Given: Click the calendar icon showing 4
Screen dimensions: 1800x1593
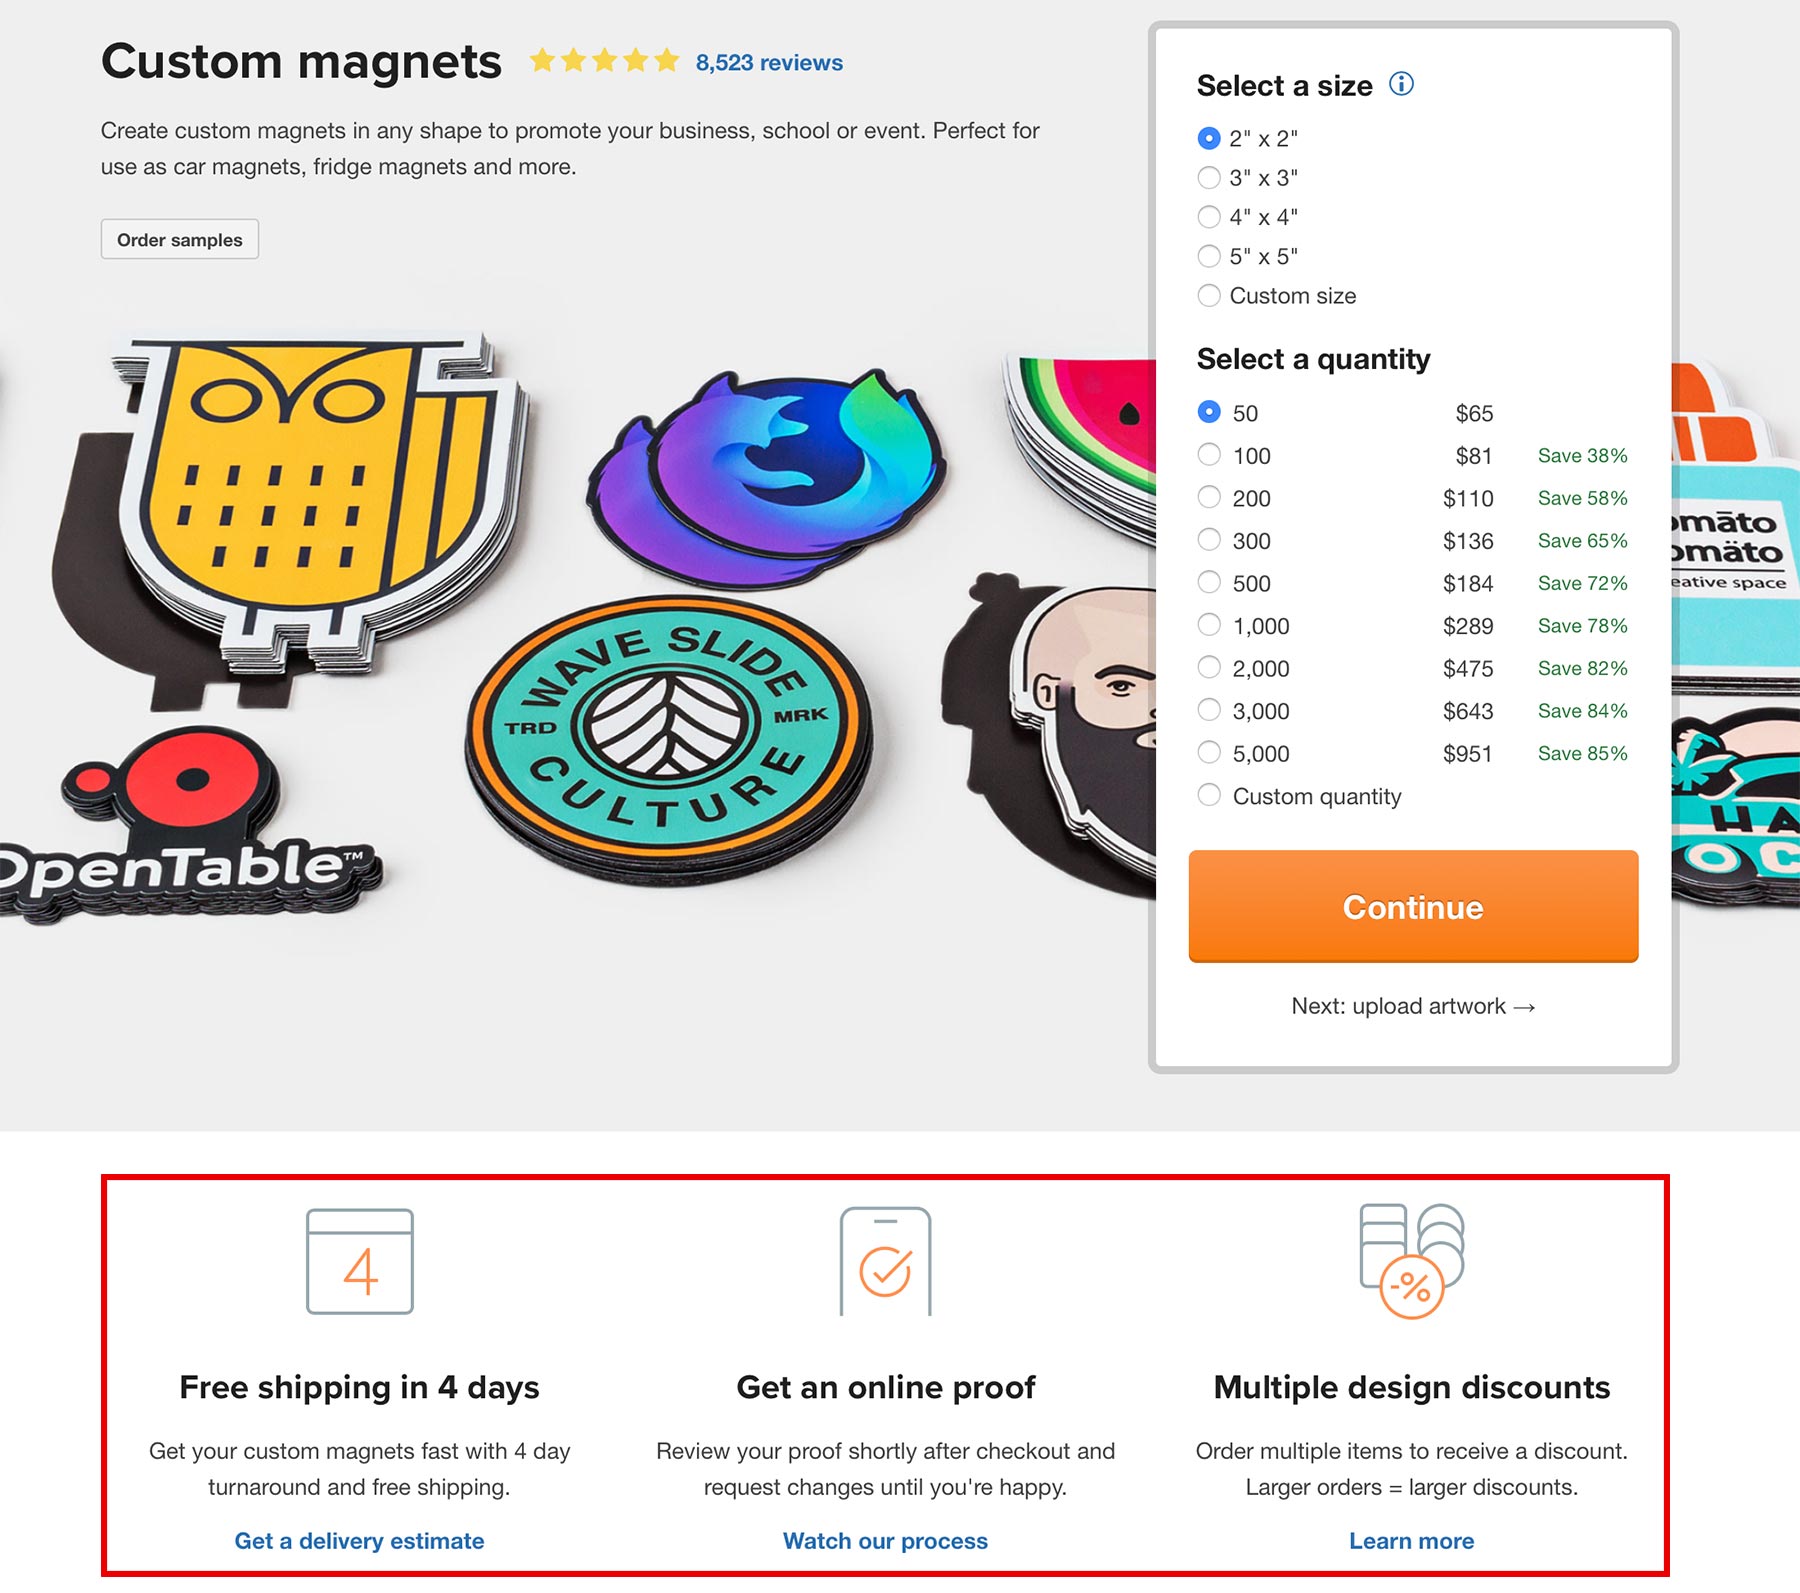Looking at the screenshot, I should (x=360, y=1261).
